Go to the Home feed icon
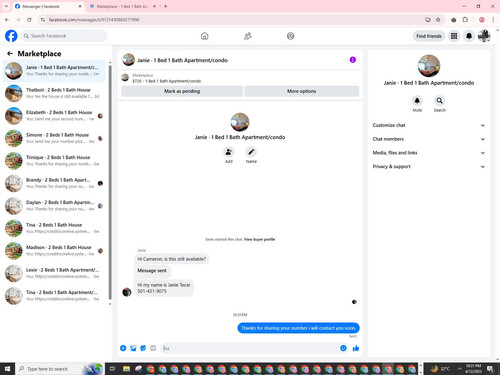 tap(205, 36)
